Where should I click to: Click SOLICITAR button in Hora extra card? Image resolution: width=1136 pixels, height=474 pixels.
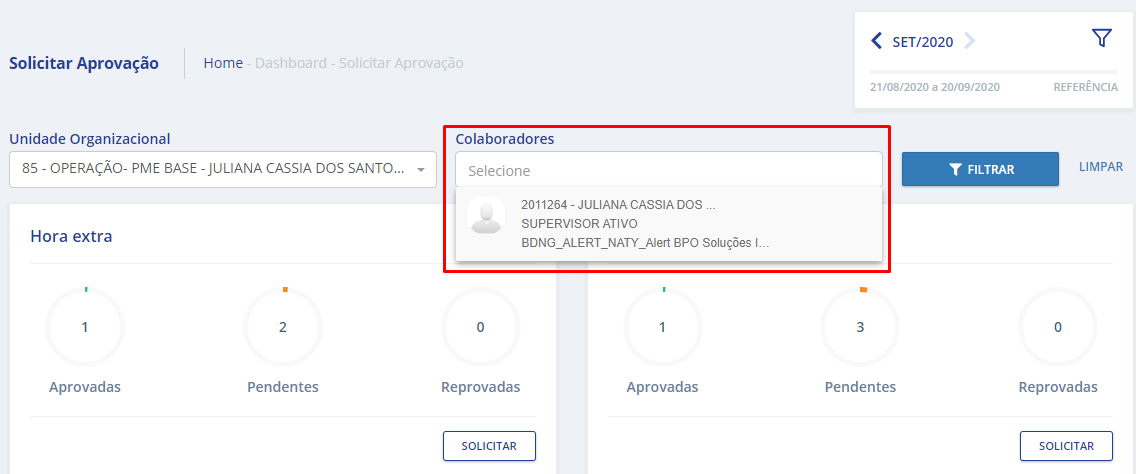(x=489, y=446)
